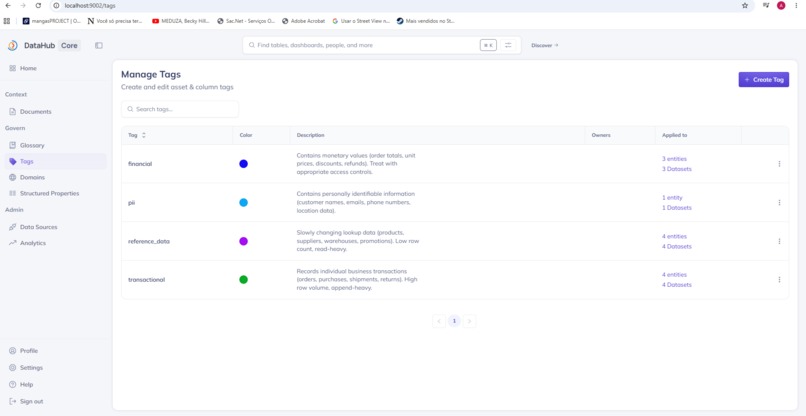
Task: Open 4 Datasets link for transactional
Action: point(676,285)
